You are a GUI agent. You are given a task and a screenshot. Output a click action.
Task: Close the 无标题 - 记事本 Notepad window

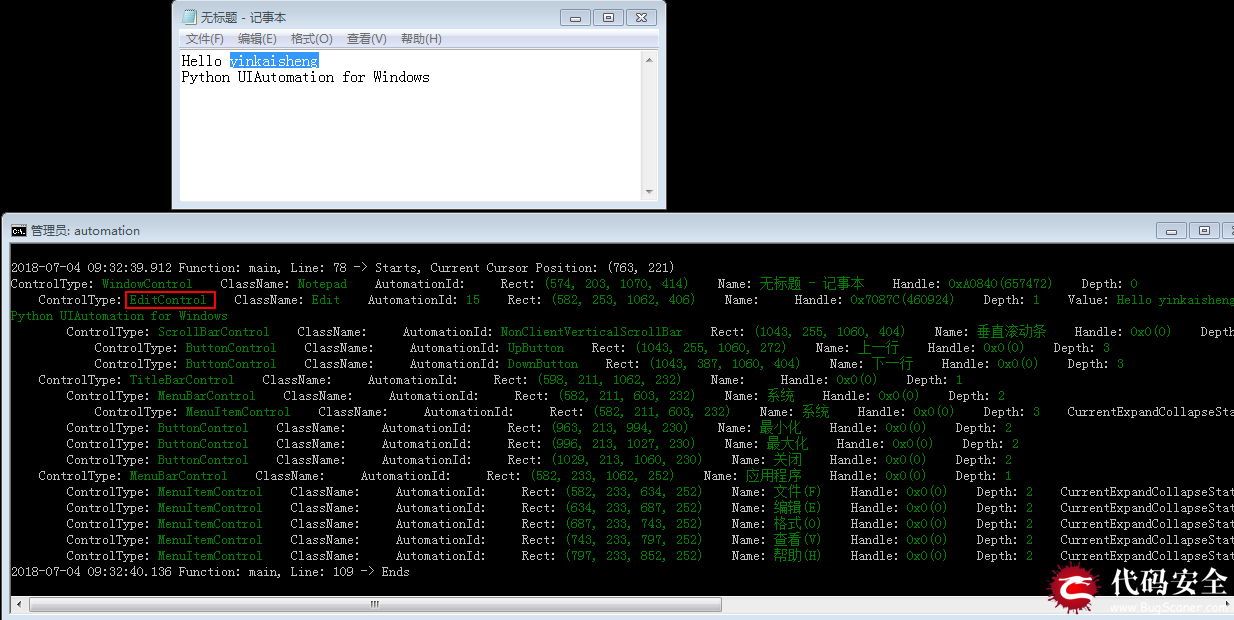[643, 17]
